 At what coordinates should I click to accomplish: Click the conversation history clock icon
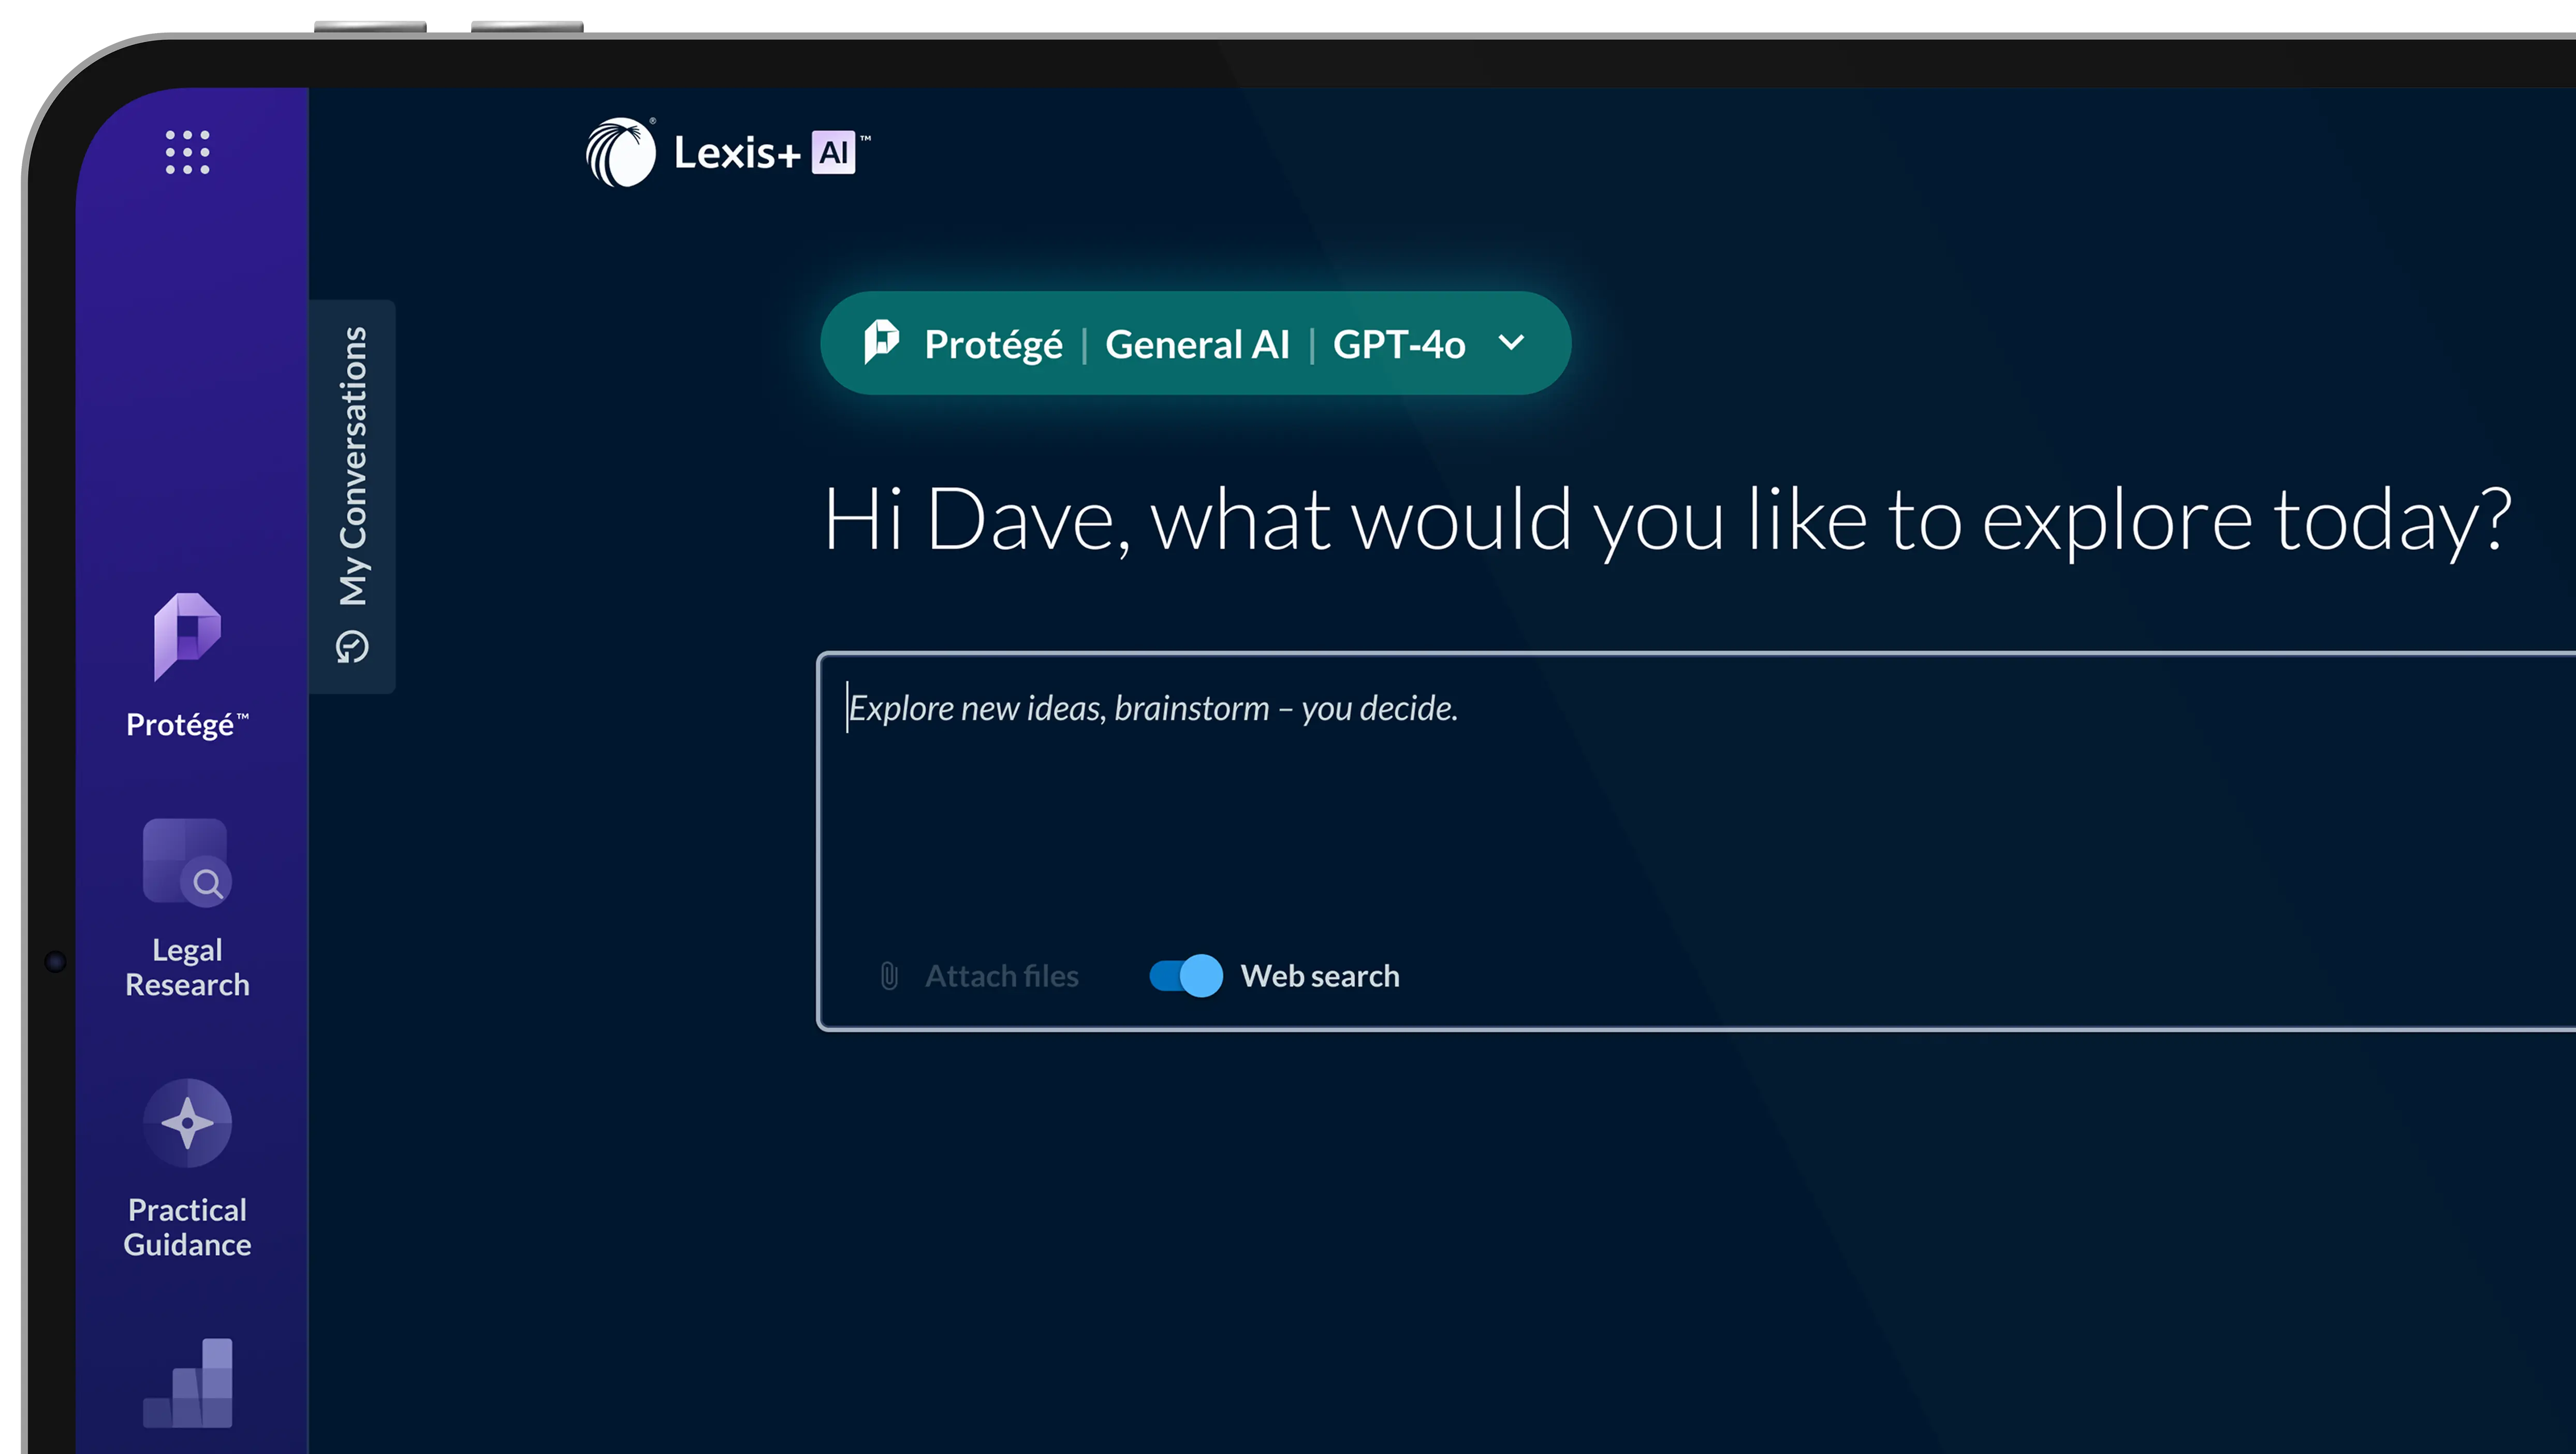coord(352,647)
